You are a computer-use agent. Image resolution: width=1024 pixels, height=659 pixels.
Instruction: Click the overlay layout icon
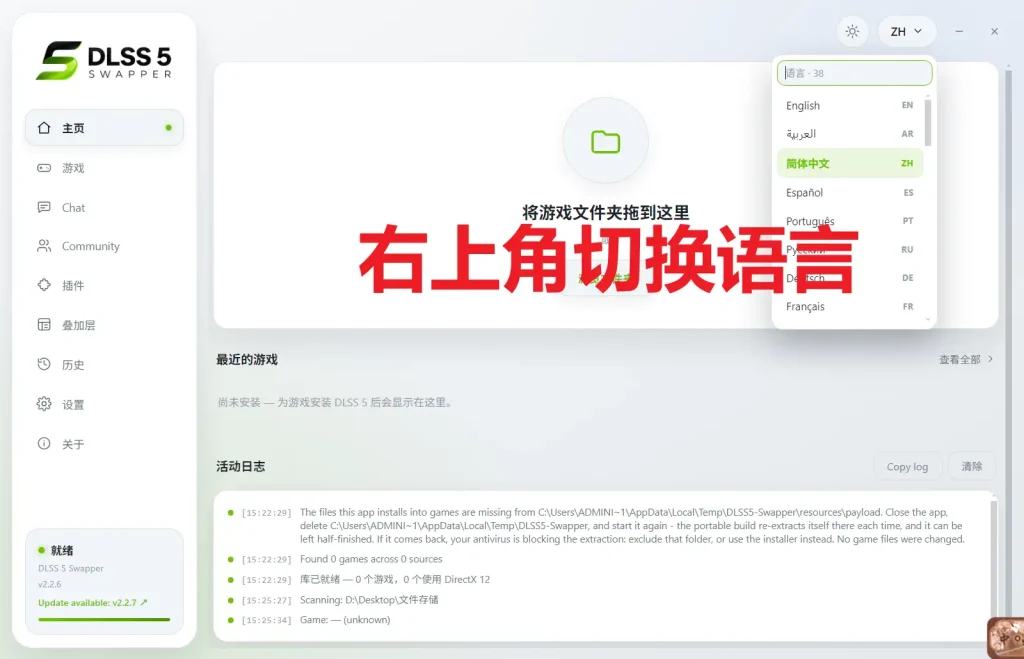(x=44, y=325)
